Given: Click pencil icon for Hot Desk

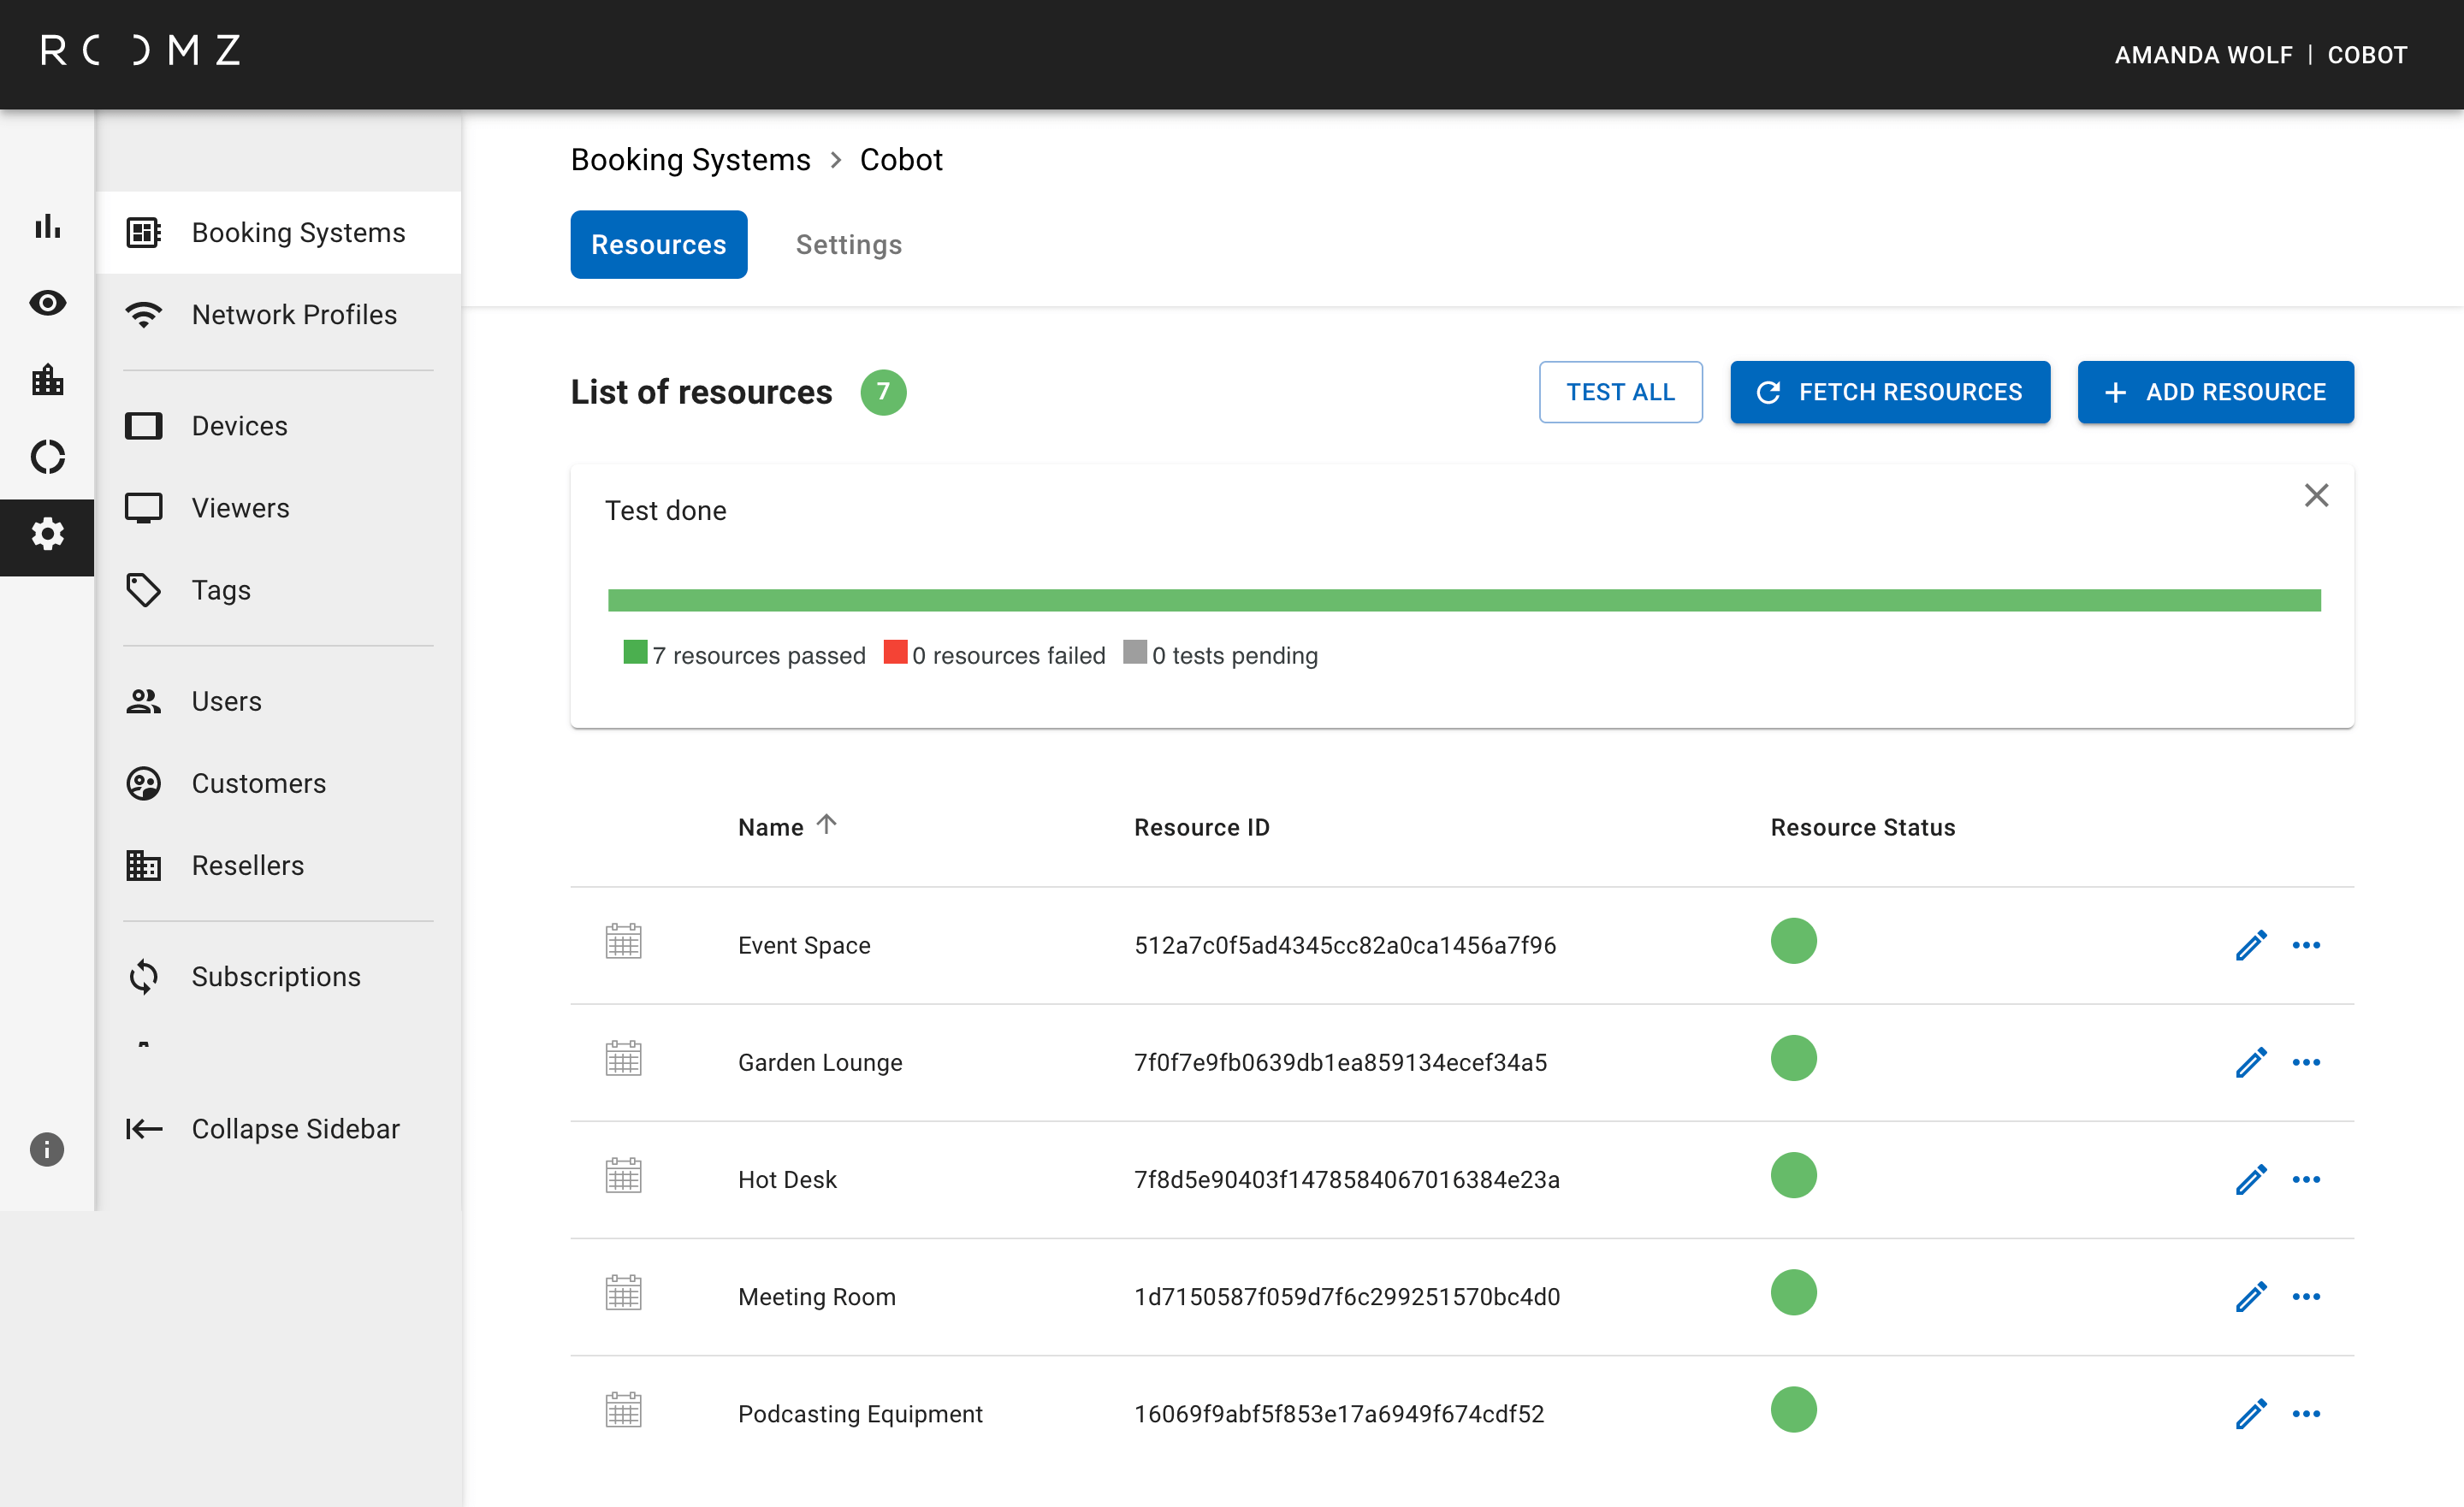Looking at the screenshot, I should (2250, 1179).
